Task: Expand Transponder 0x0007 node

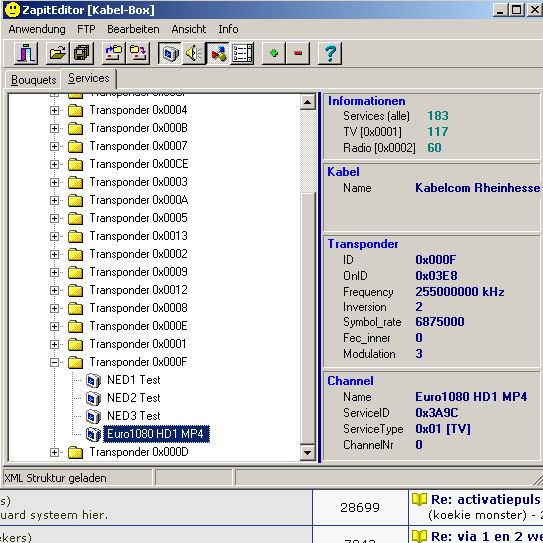Action: (x=54, y=146)
